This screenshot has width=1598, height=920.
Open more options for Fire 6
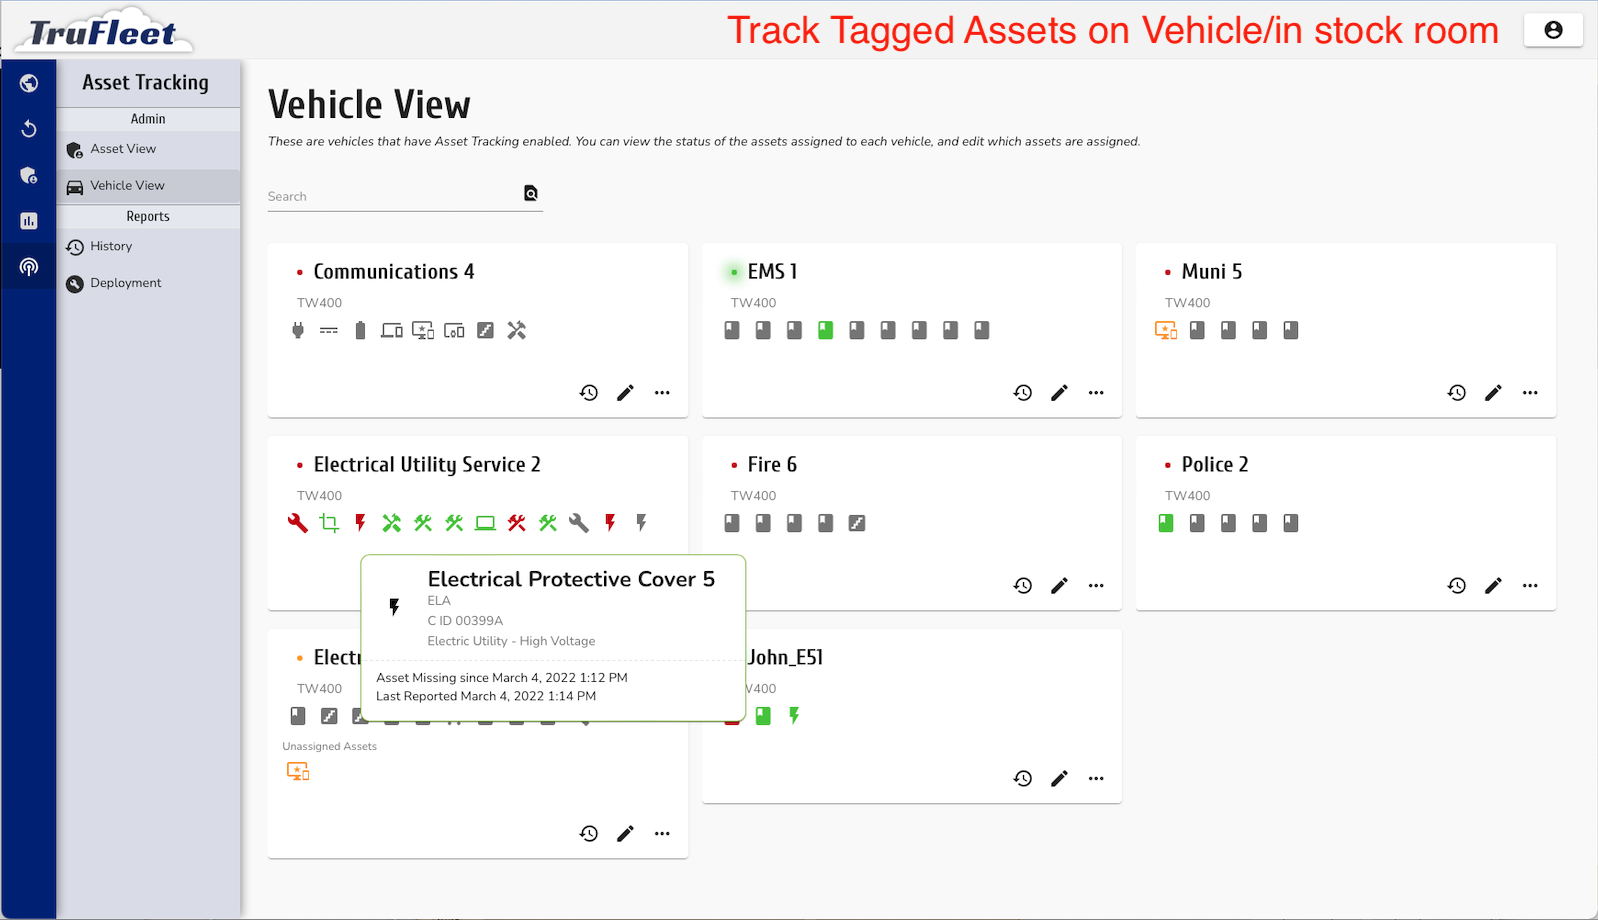1096,586
